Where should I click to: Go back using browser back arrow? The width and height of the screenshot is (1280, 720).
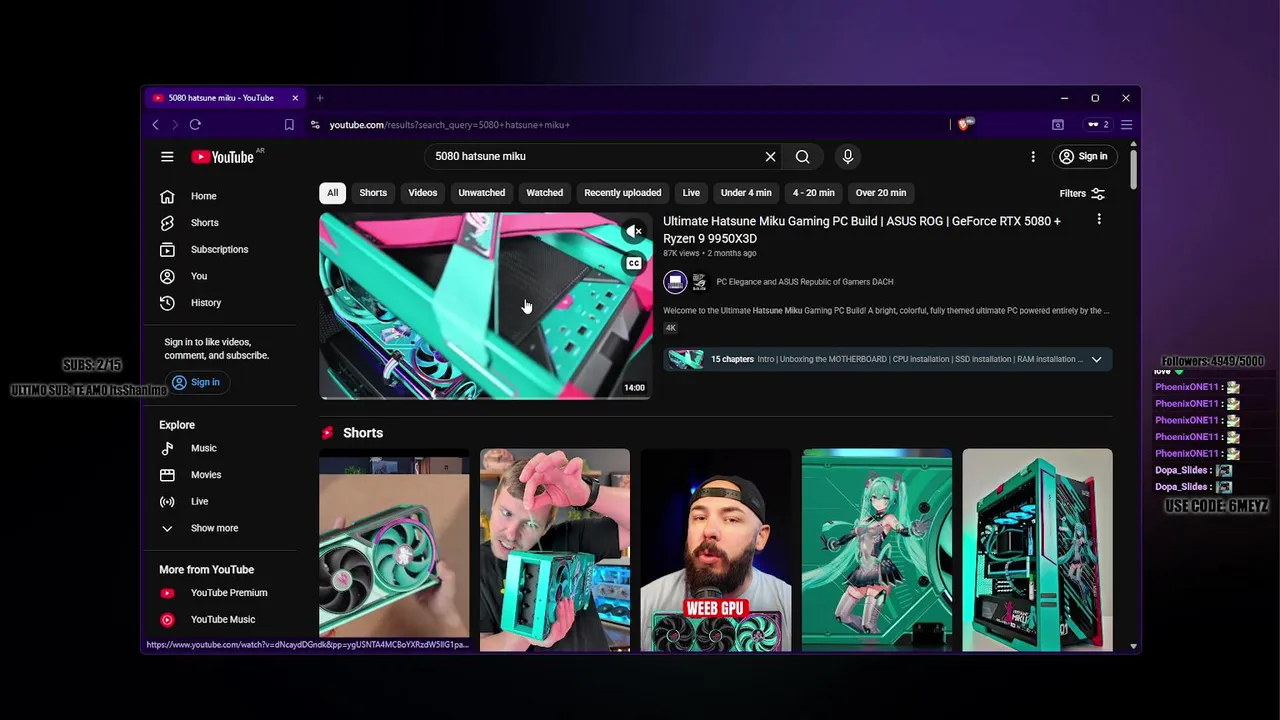click(156, 125)
